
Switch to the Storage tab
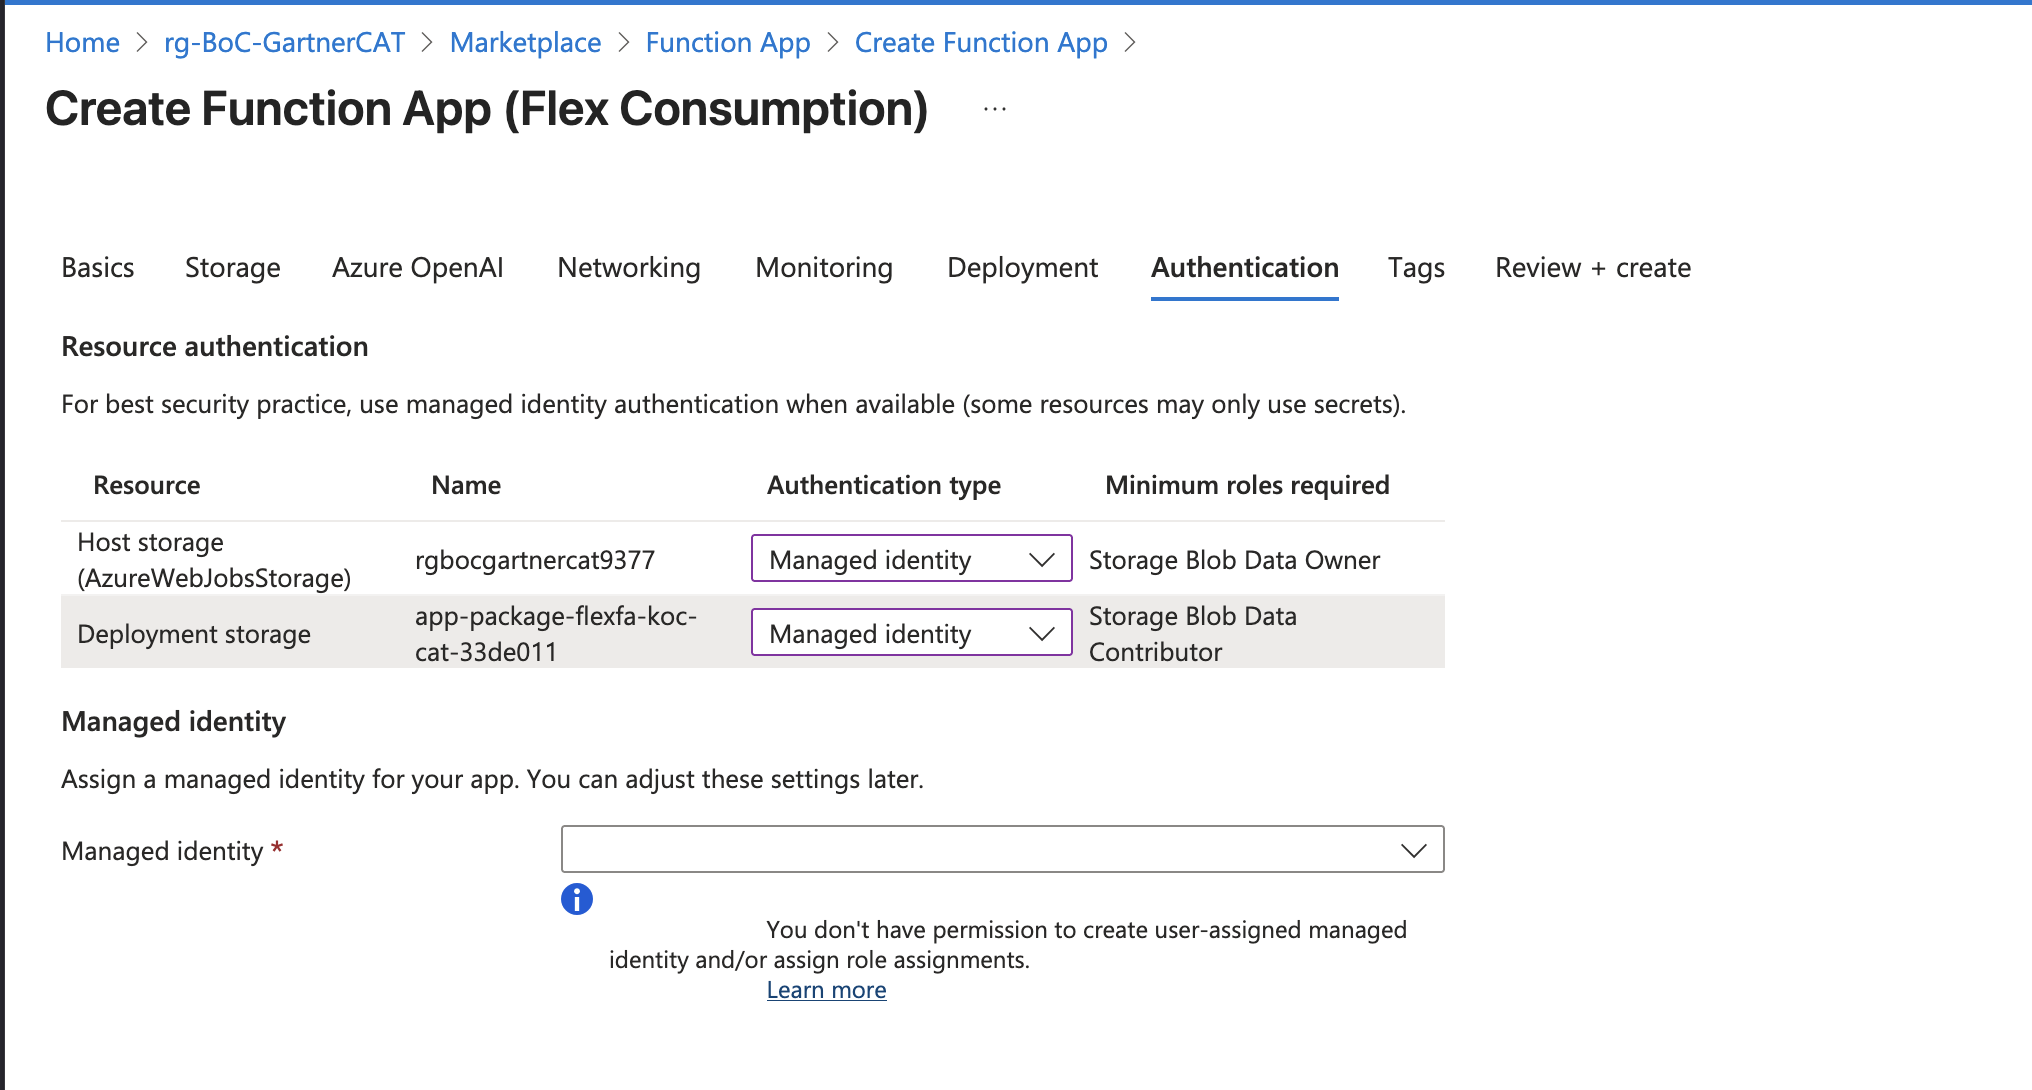point(232,268)
